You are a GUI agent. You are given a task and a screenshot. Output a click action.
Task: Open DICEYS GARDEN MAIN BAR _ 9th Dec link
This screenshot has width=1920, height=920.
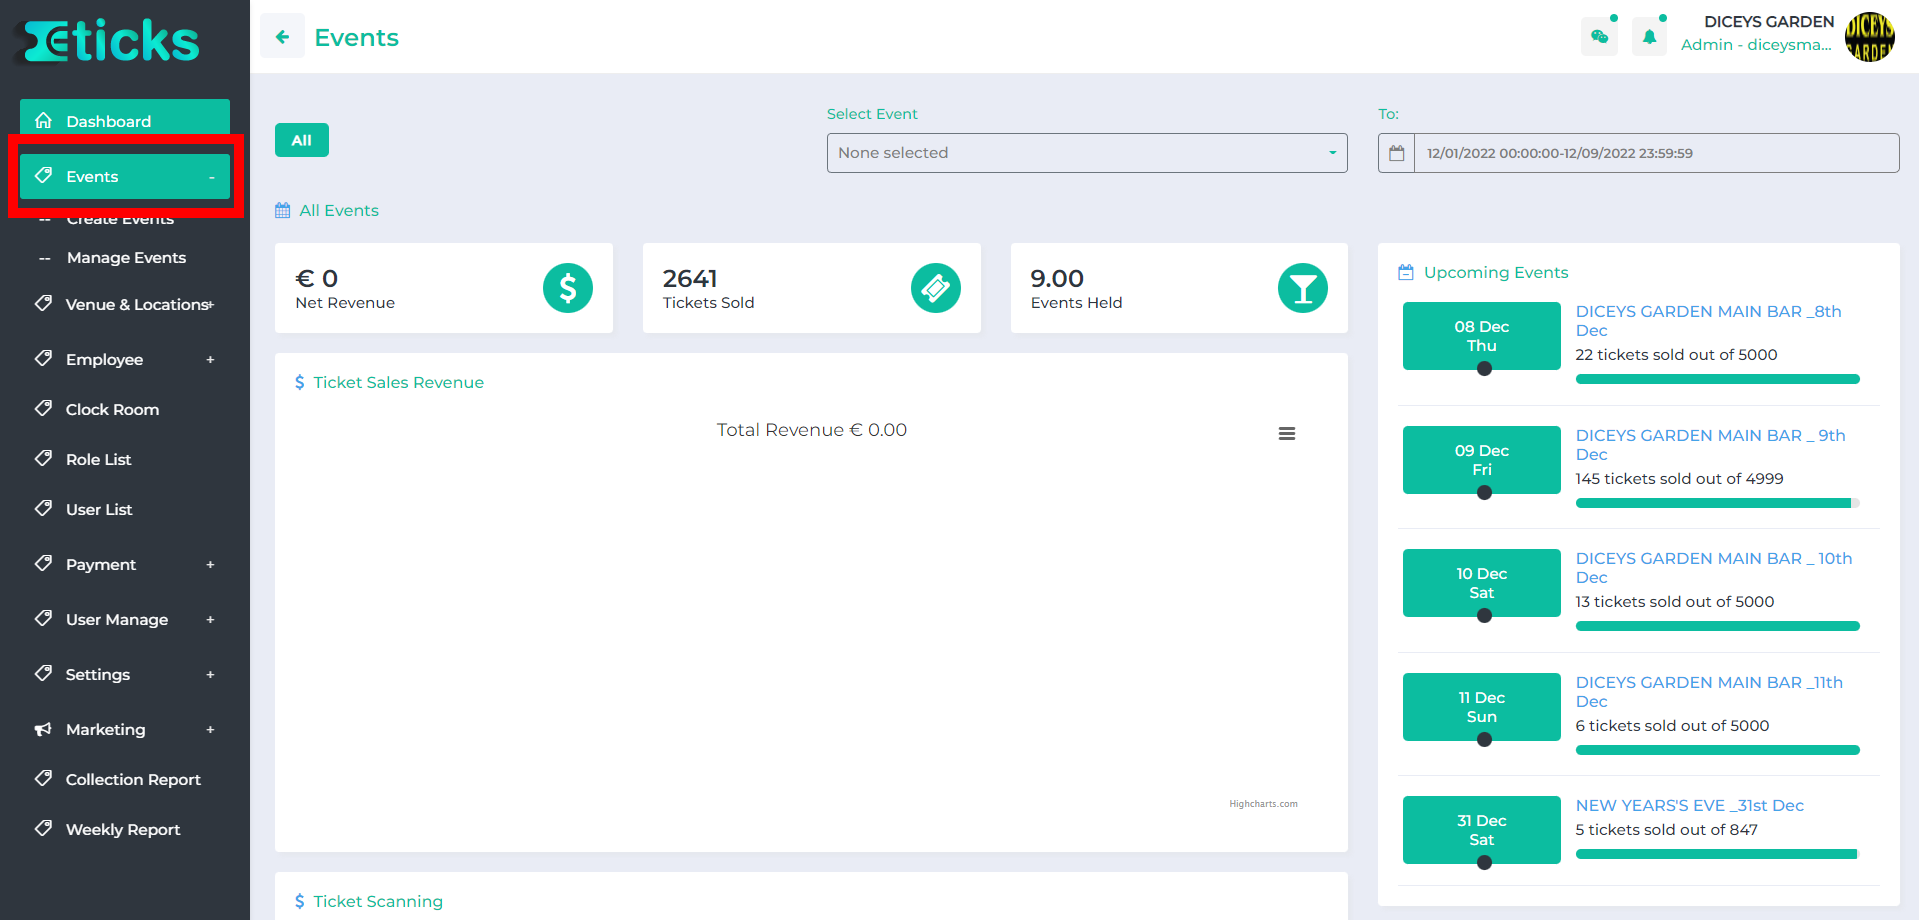(x=1710, y=445)
